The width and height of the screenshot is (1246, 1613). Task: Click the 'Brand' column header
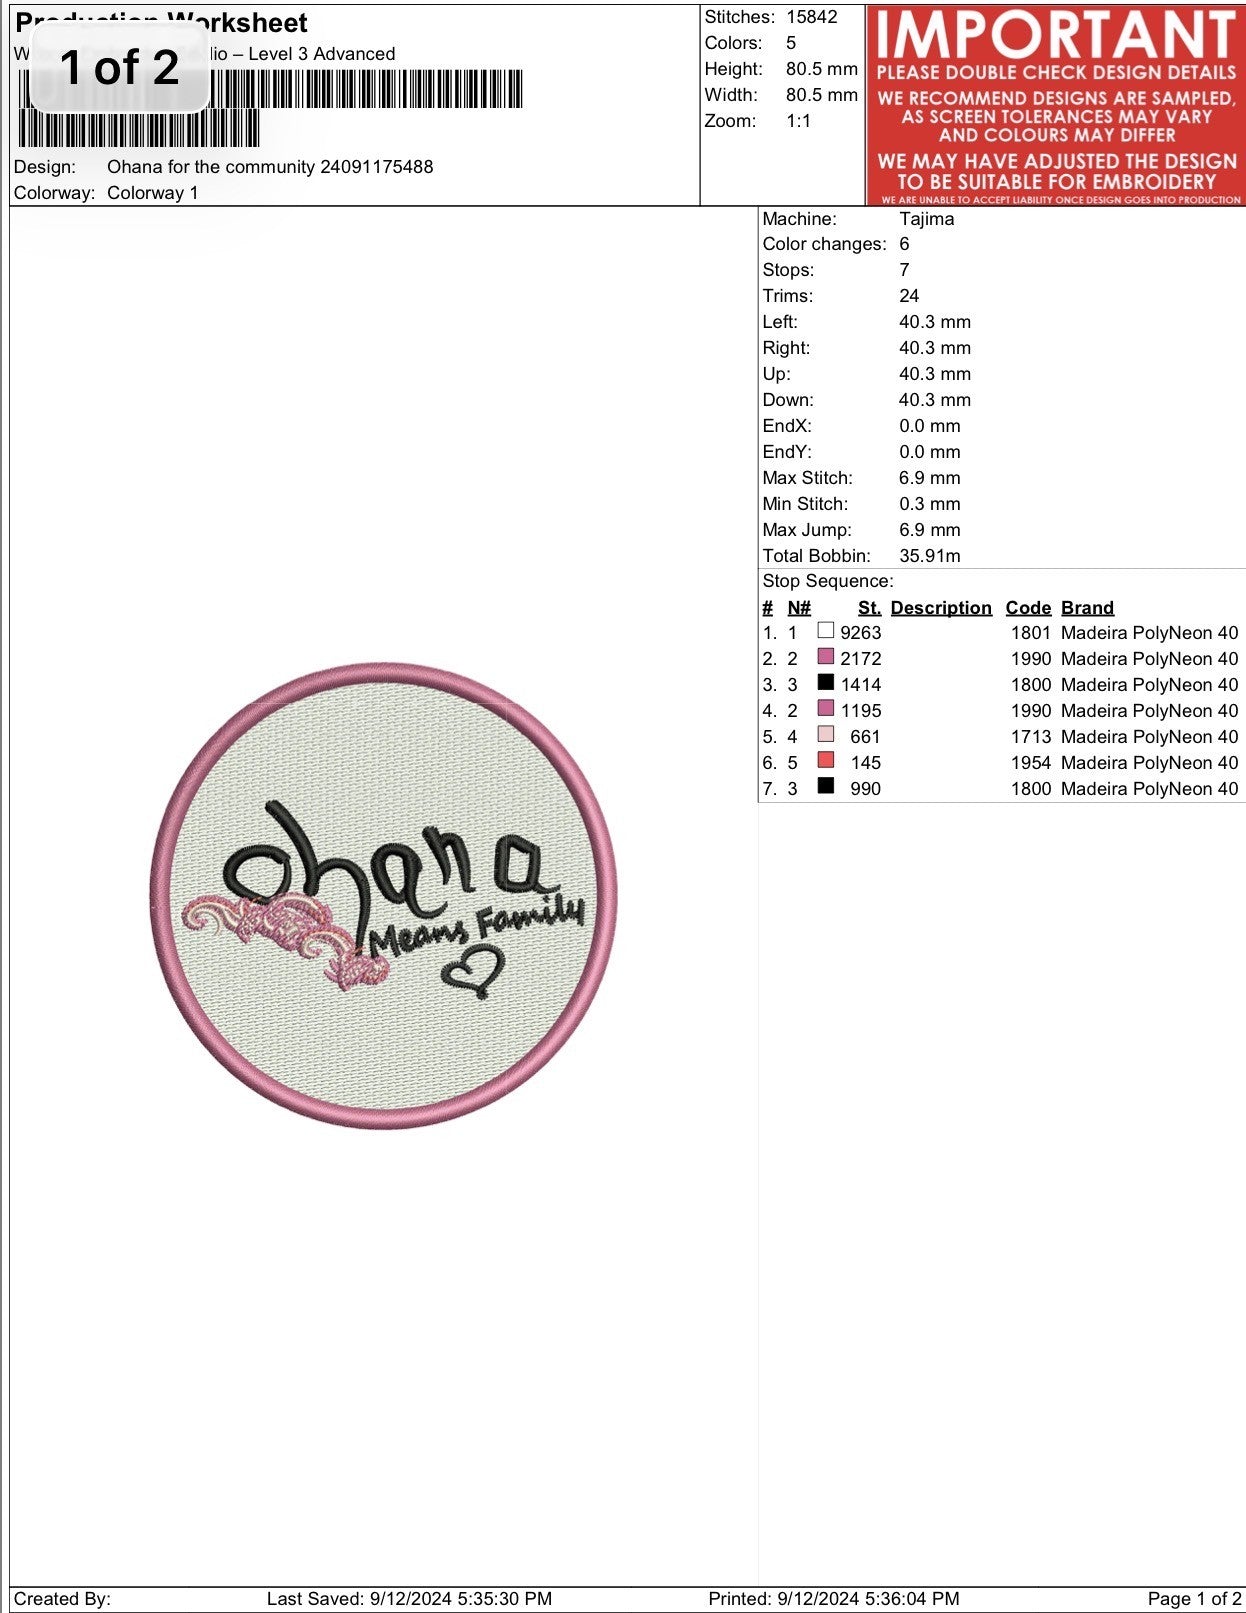tap(1086, 608)
